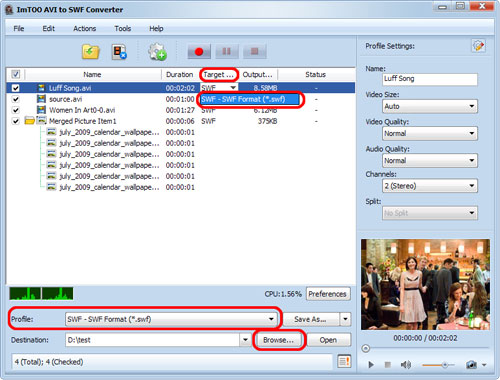This screenshot has width=500, height=380.
Task: Click the Women In Art0-0.avi file icon
Action: [x=41, y=110]
